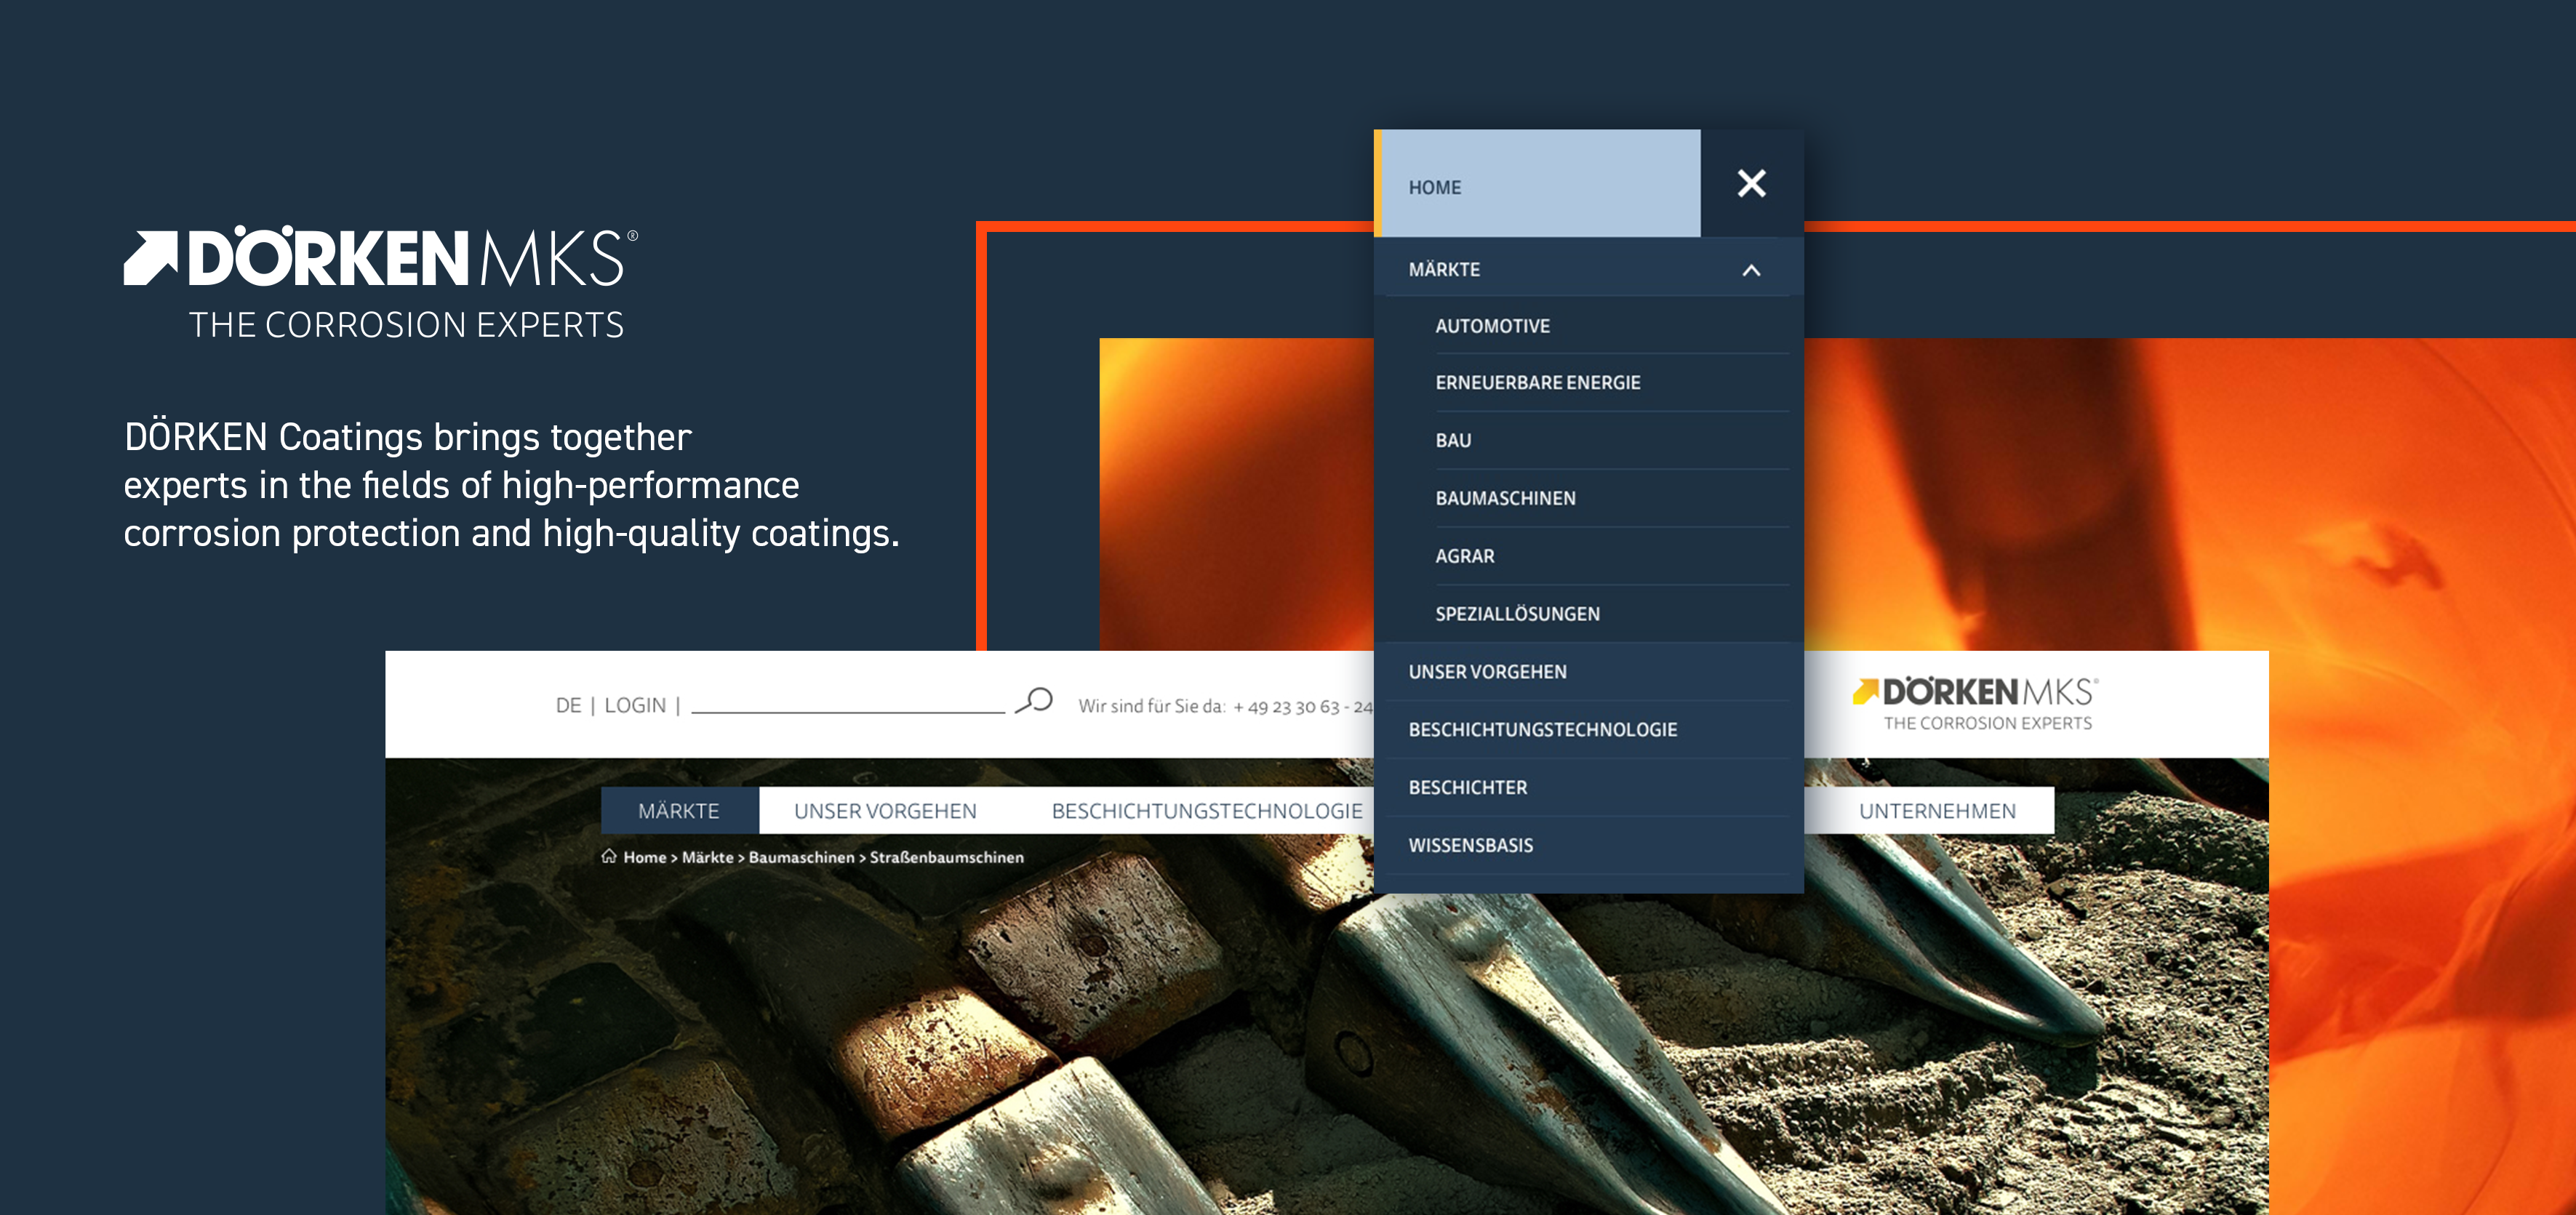
Task: Close the mobile menu with the X icon
Action: coord(1751,183)
